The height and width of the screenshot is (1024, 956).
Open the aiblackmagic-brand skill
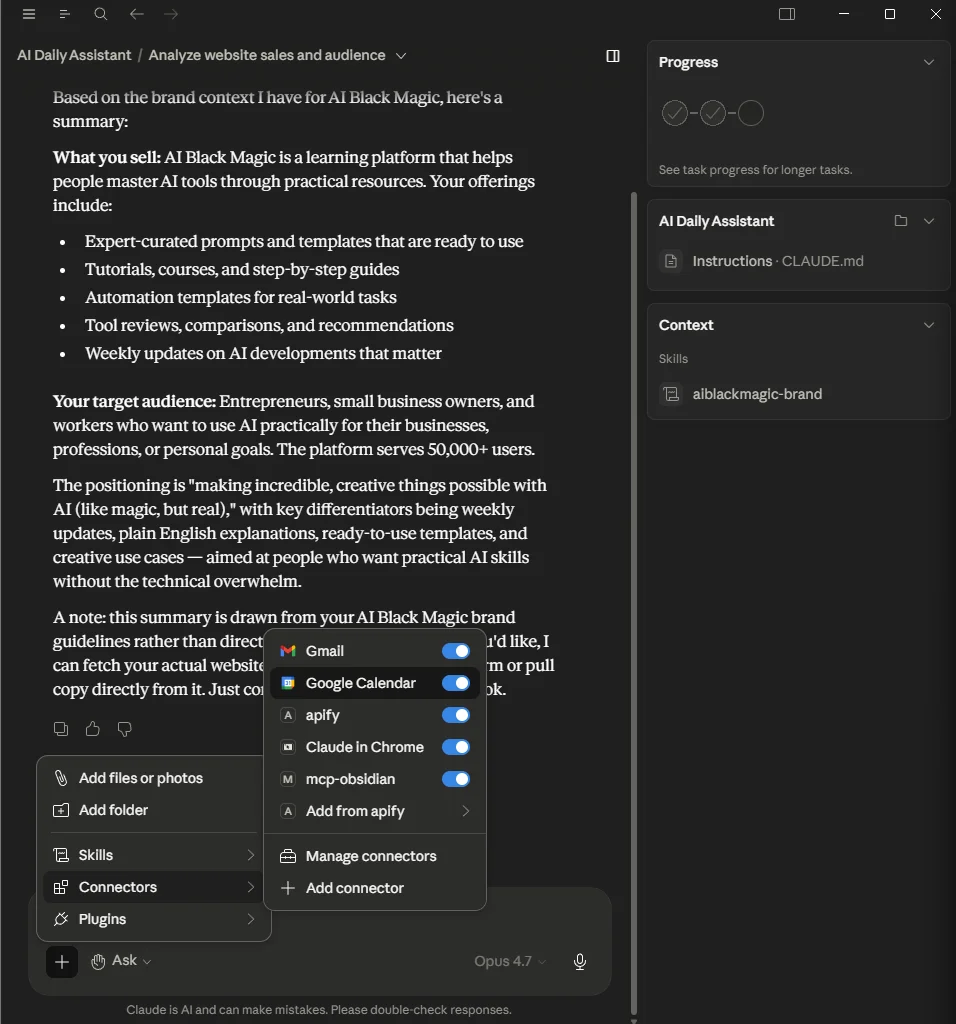click(757, 394)
